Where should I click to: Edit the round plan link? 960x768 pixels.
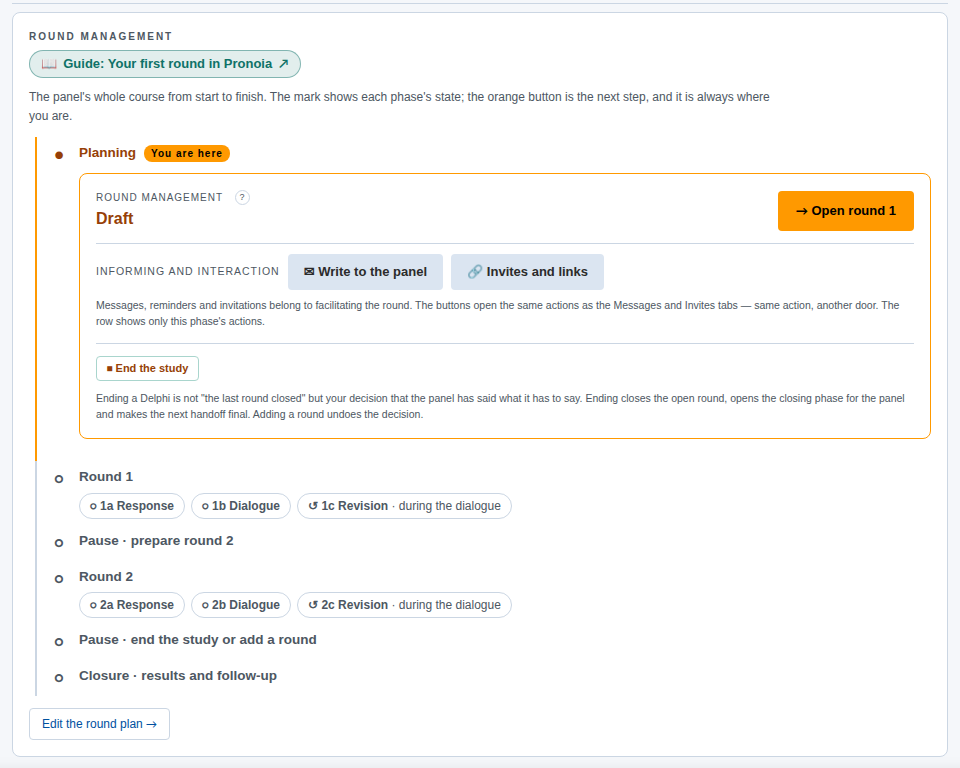[x=99, y=724]
